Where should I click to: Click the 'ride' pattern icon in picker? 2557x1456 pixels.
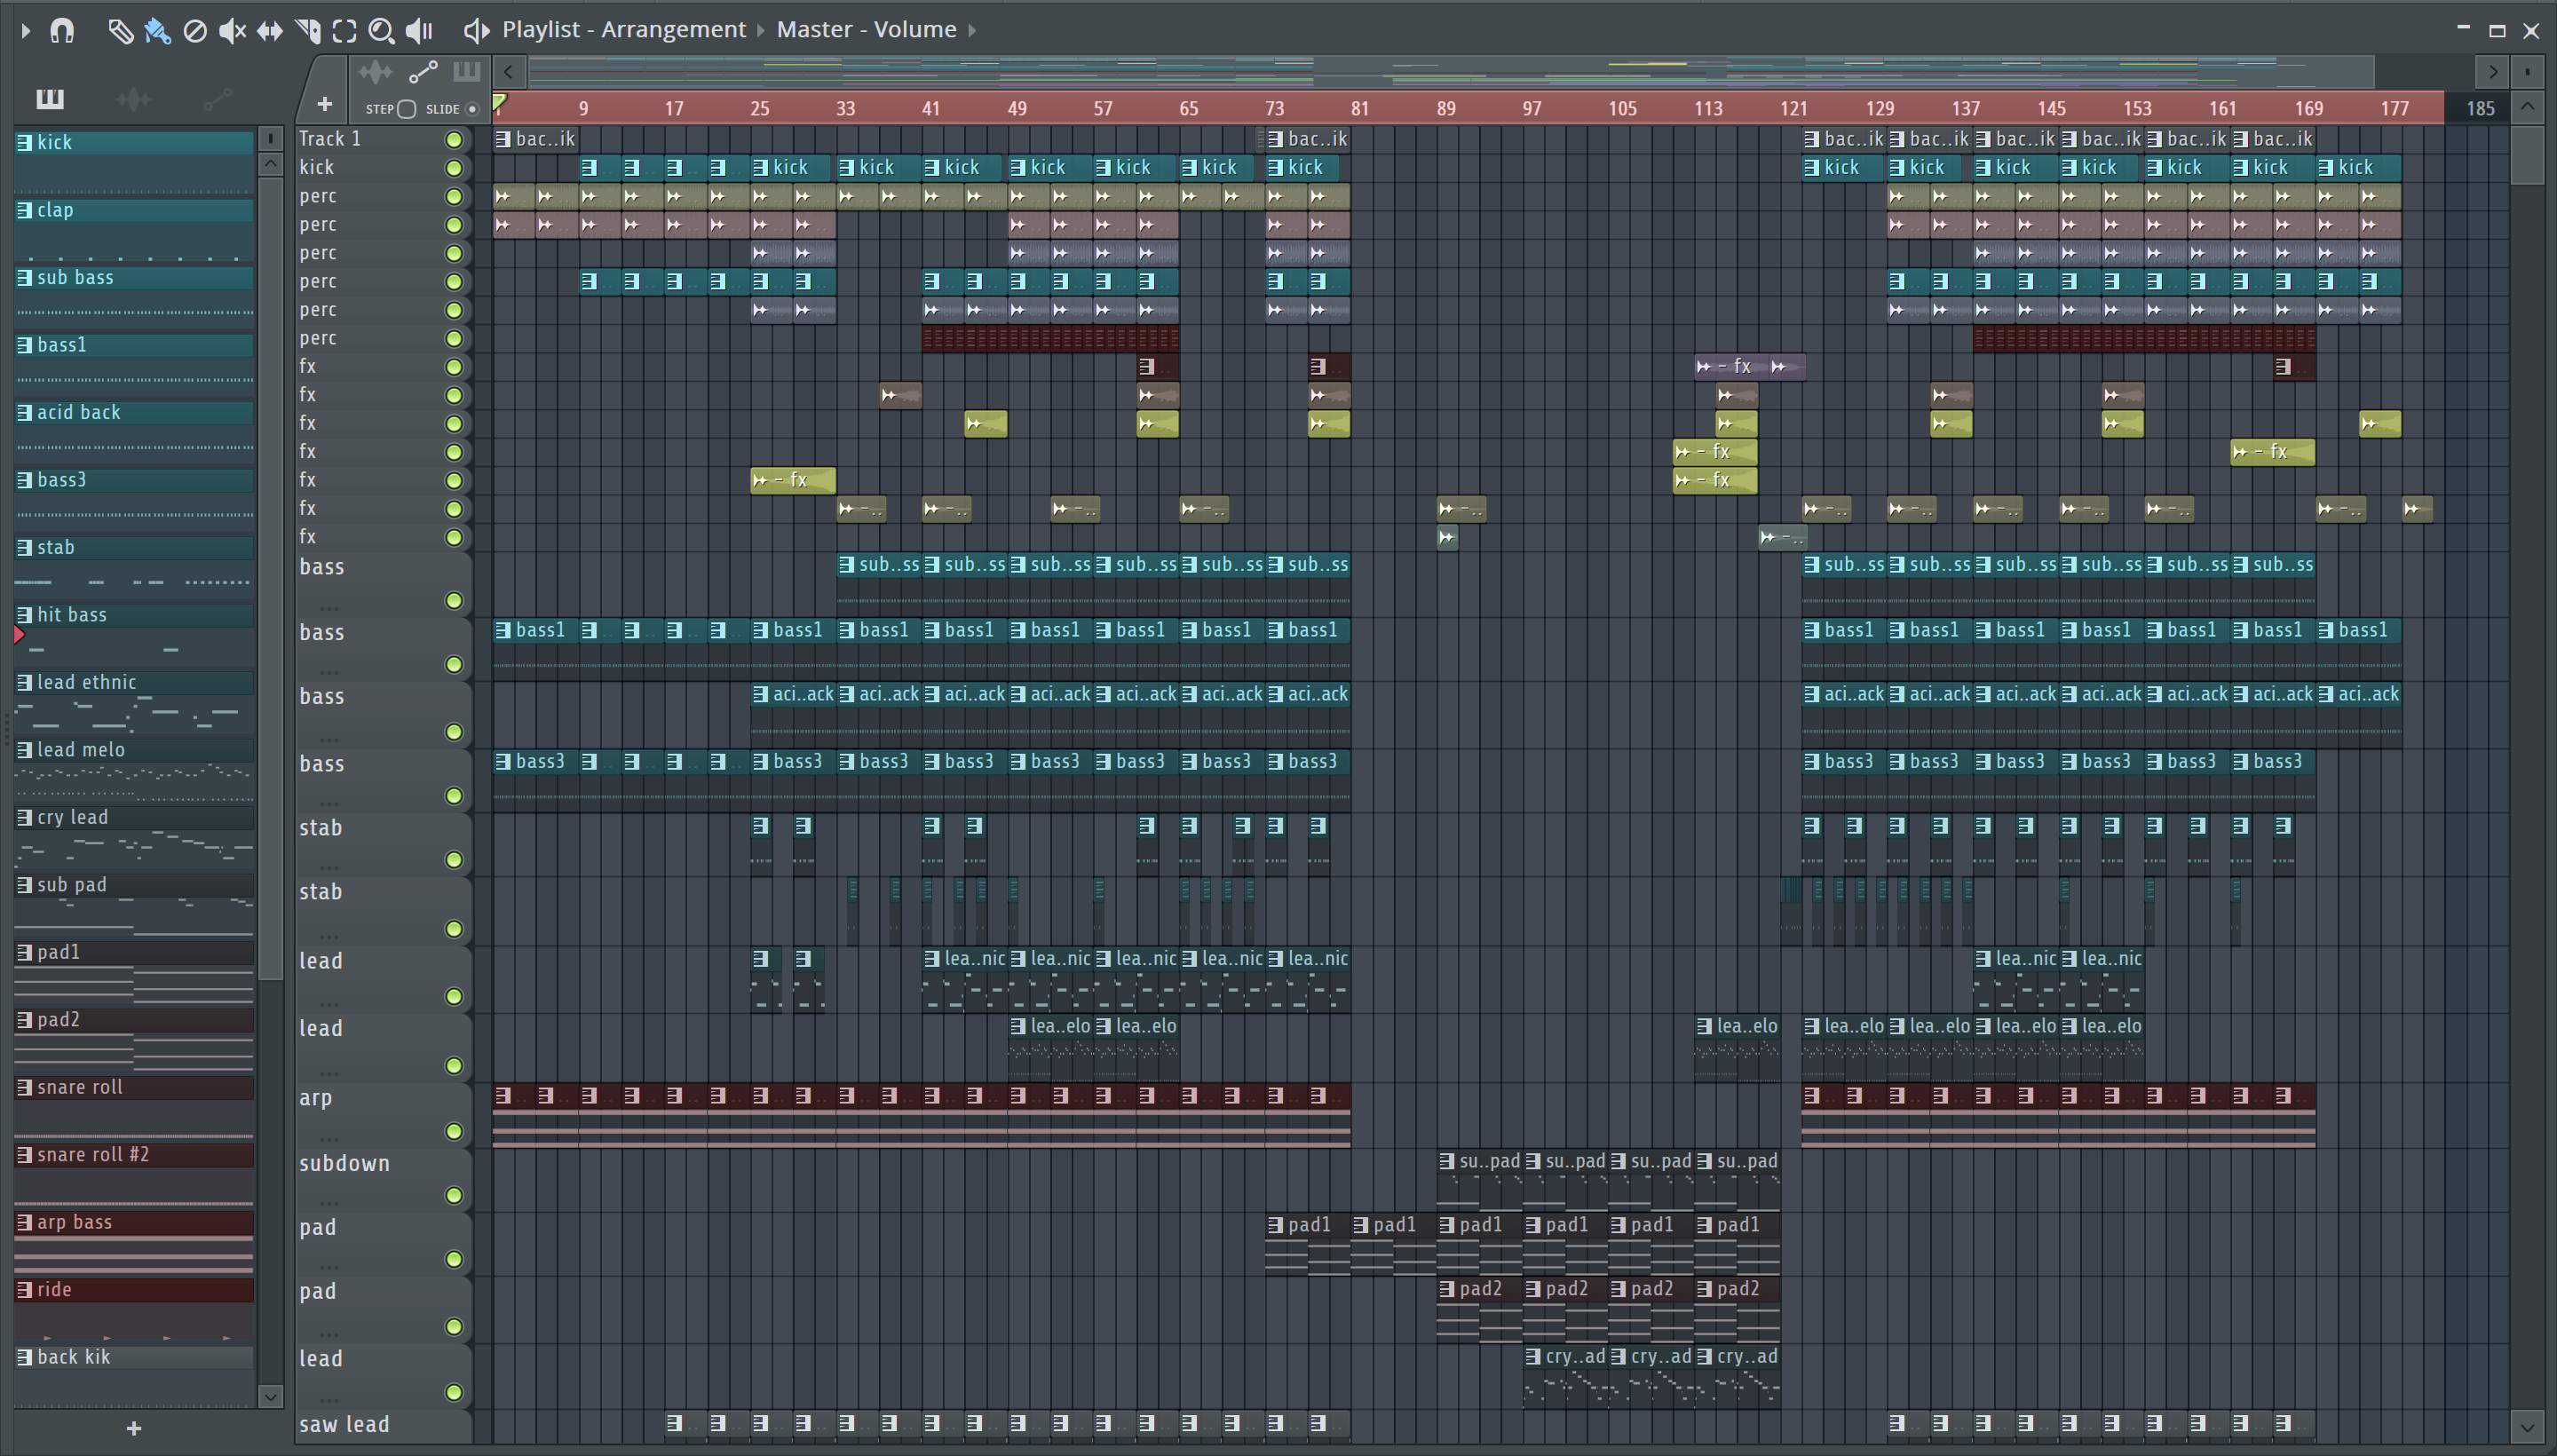coord(25,1289)
